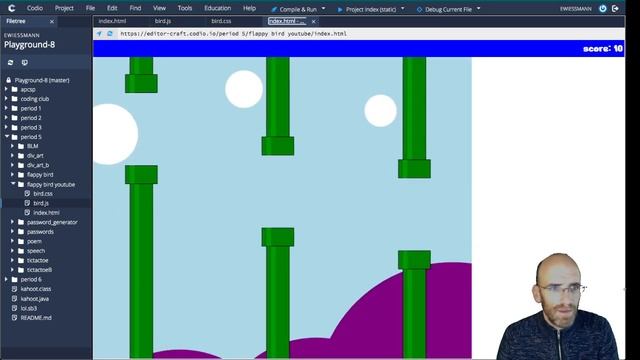640x360 pixels.
Task: Click the power icon in the top bar
Action: [x=603, y=9]
